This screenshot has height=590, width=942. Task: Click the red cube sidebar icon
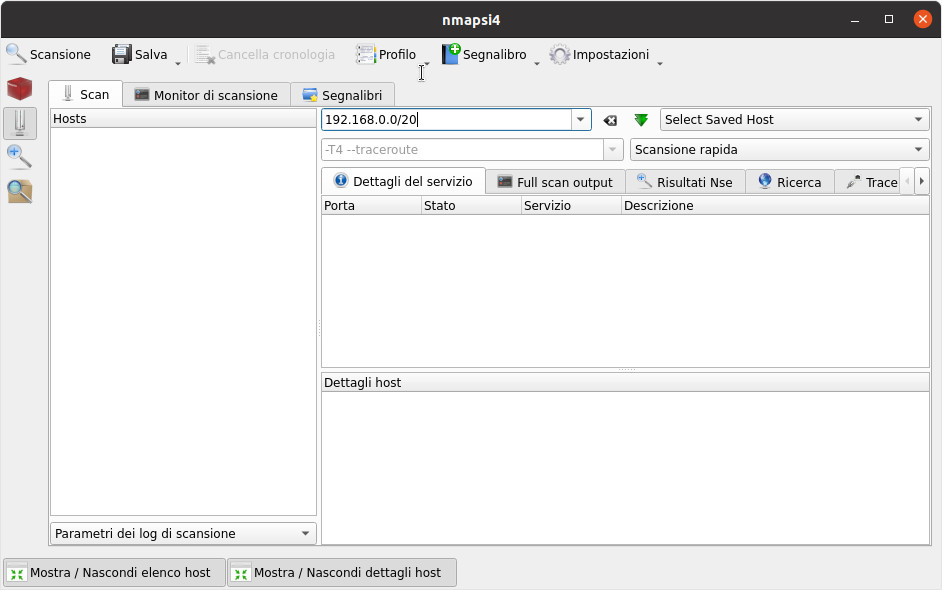tap(19, 89)
